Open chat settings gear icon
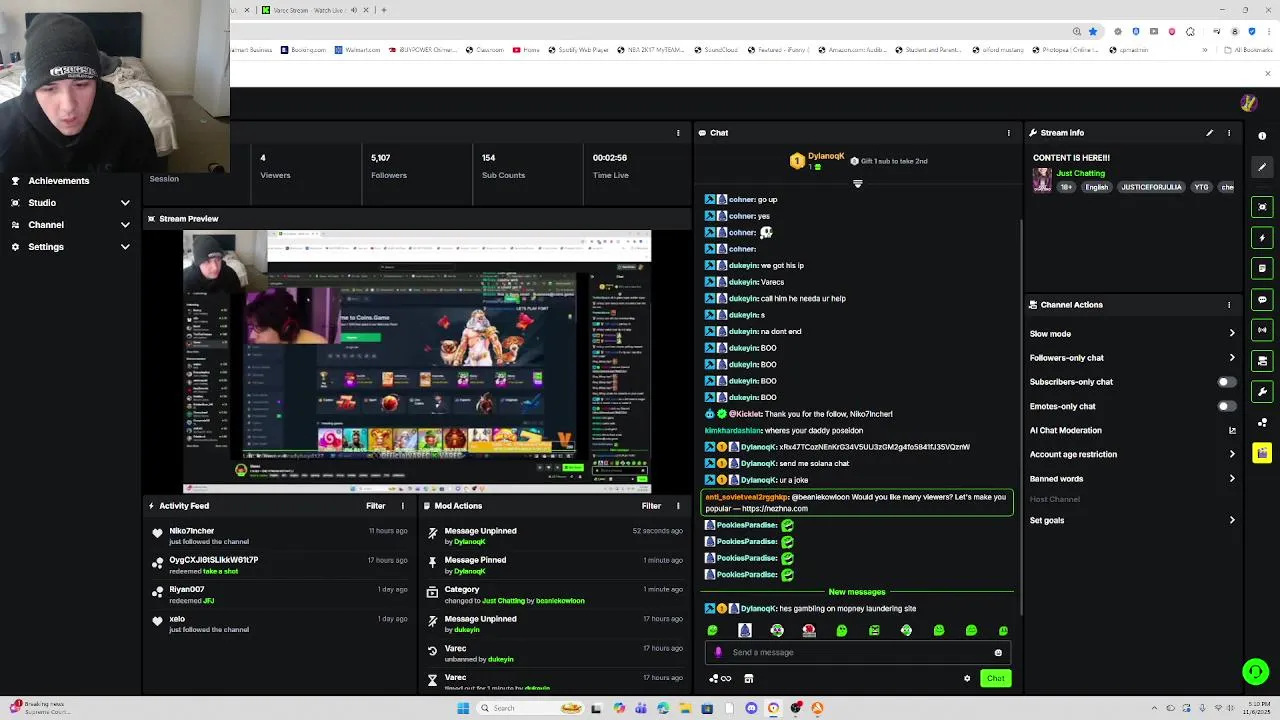Screen dimensions: 1280x720 click(x=967, y=679)
